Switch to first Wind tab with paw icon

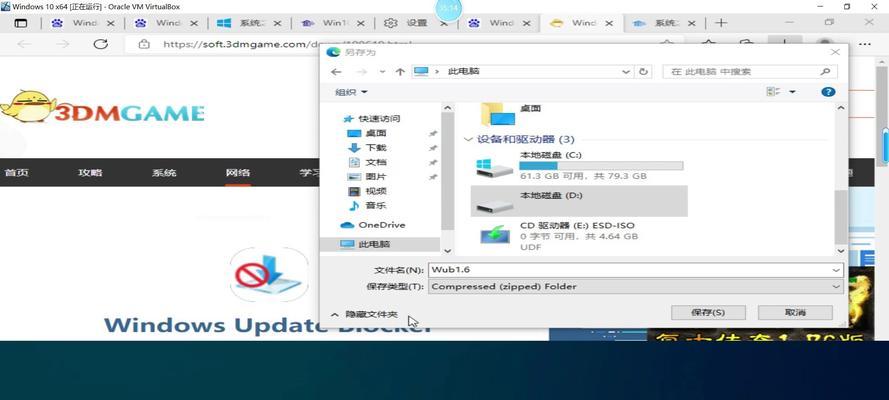click(85, 23)
